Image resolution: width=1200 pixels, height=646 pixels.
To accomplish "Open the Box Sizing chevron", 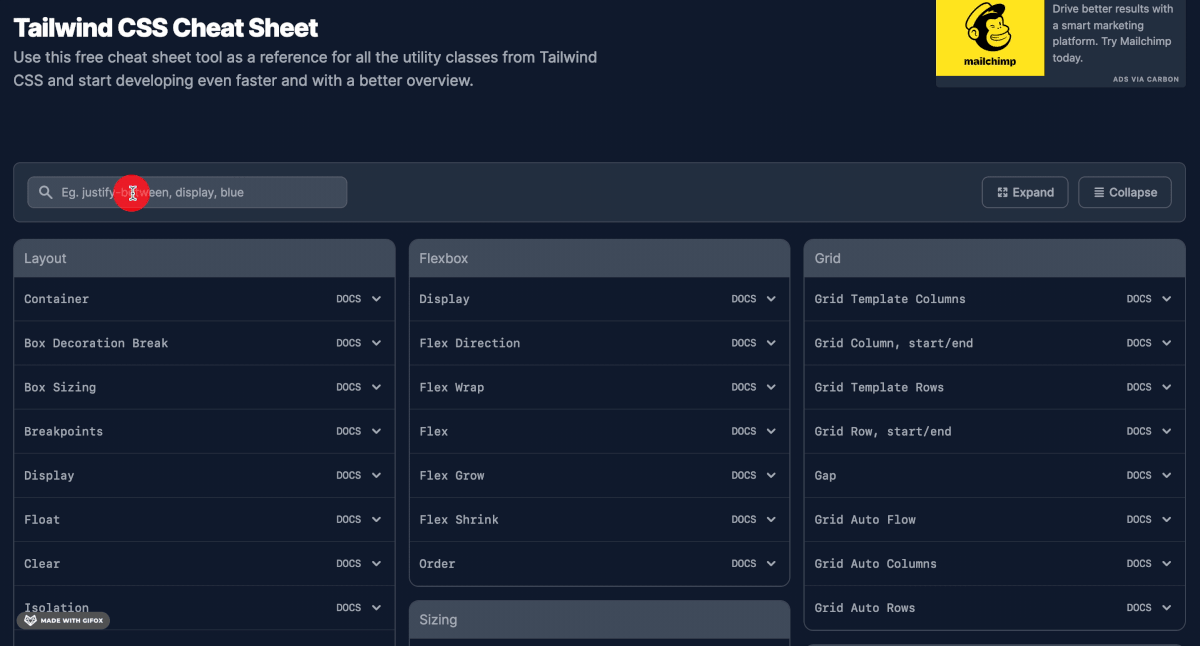I will click(x=376, y=387).
